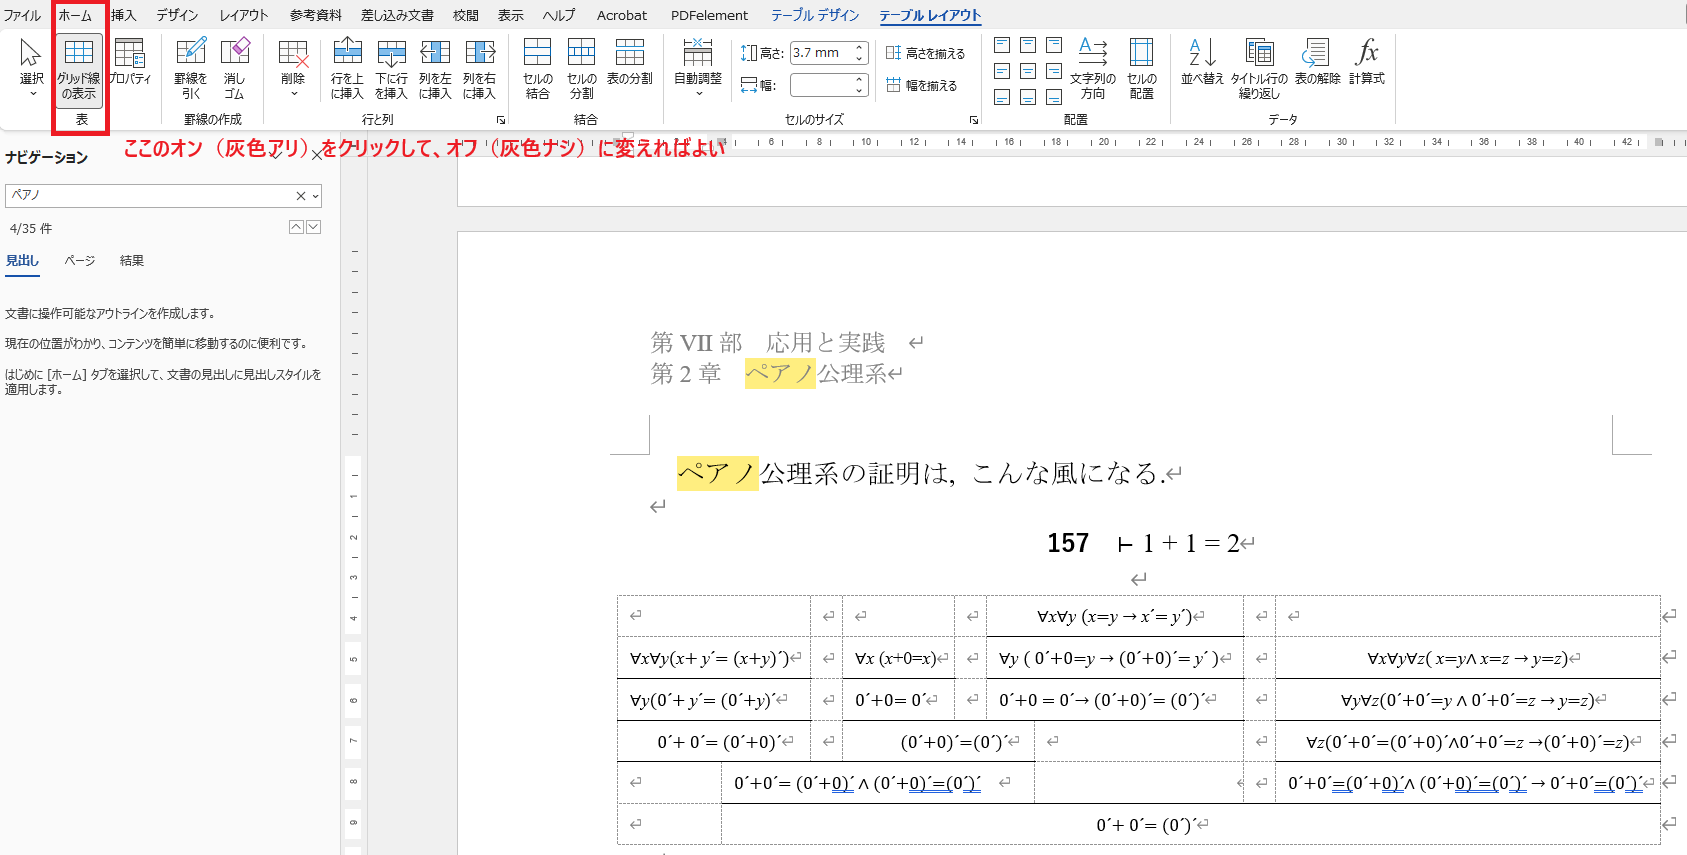Switch to the 校閲 tab
Screen dimensions: 1687x855
tap(466, 15)
